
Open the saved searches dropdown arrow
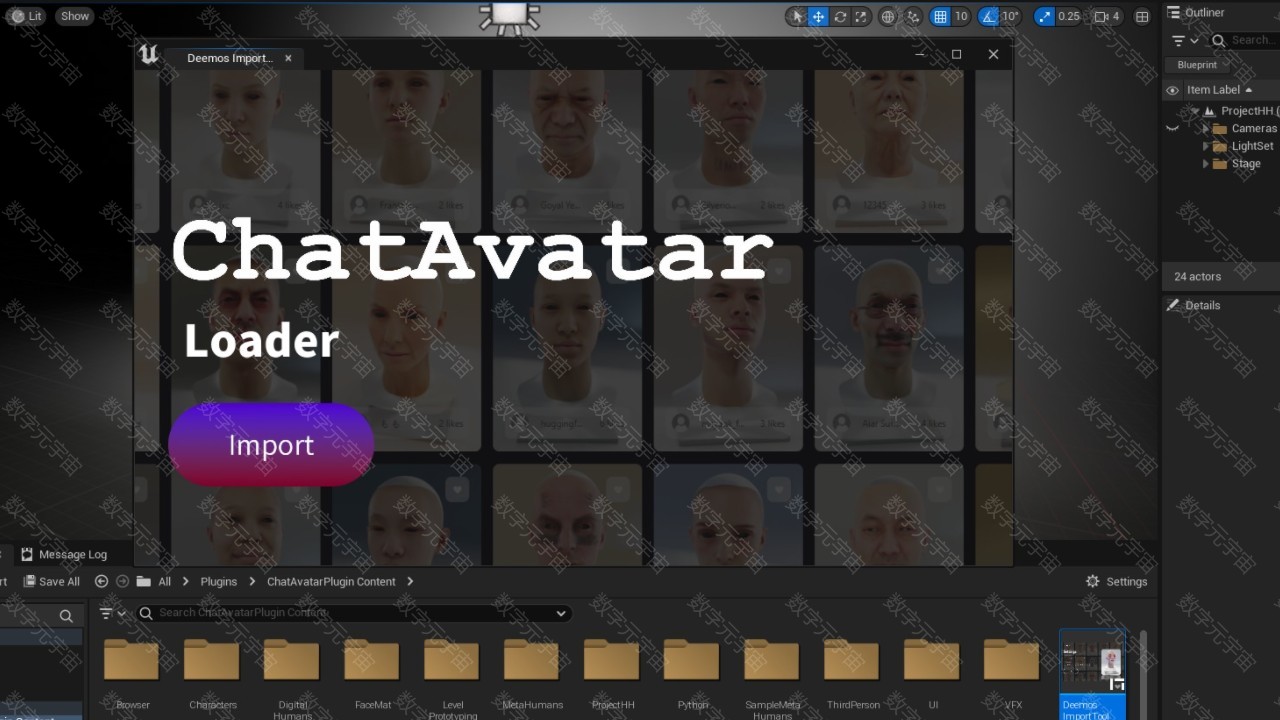click(x=561, y=613)
